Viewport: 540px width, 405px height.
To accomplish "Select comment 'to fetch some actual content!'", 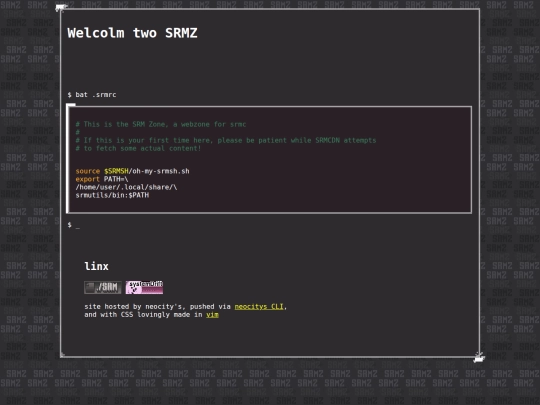I will [x=138, y=148].
